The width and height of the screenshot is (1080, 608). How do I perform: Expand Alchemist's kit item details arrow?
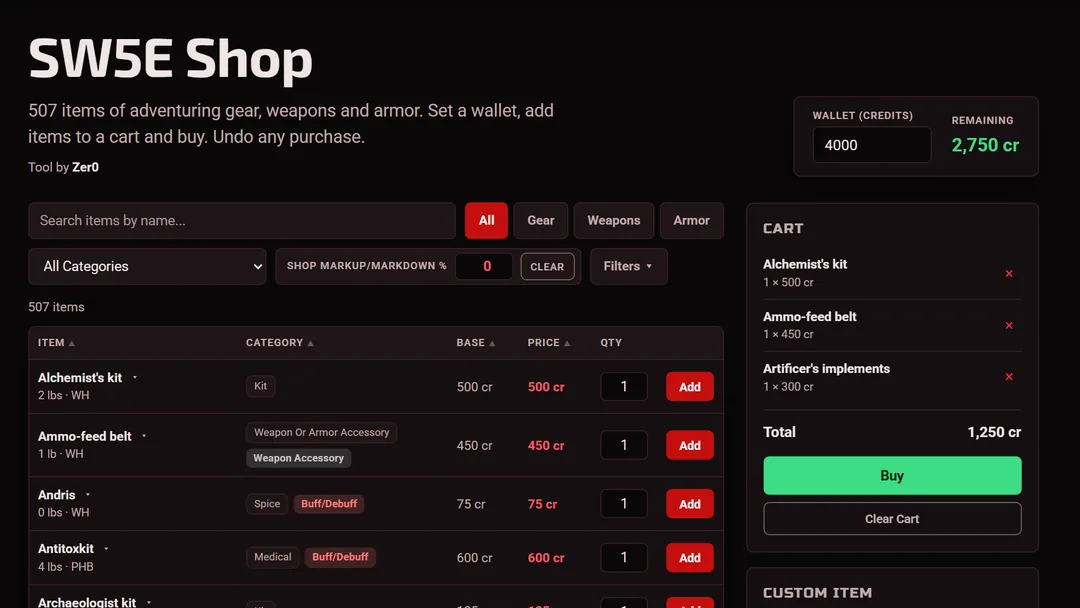[x=135, y=377]
